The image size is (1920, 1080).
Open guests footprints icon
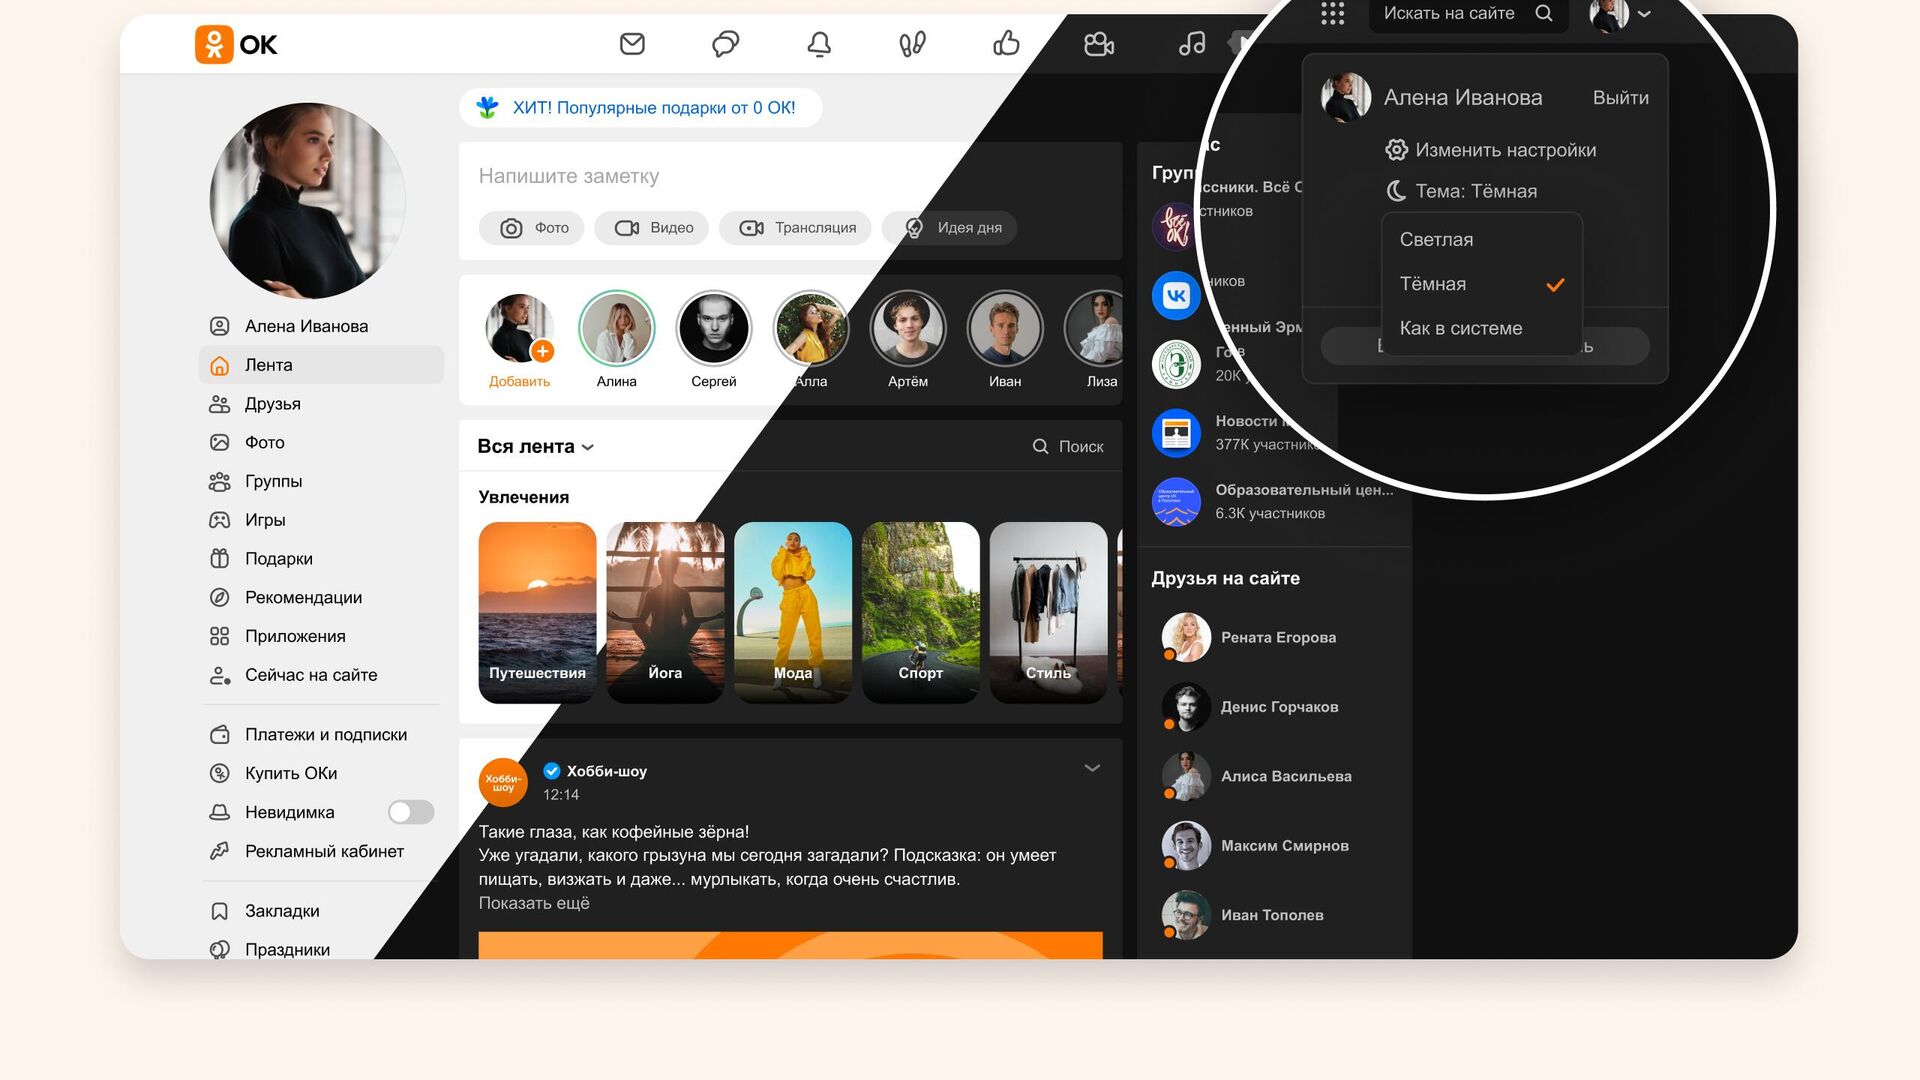click(912, 44)
